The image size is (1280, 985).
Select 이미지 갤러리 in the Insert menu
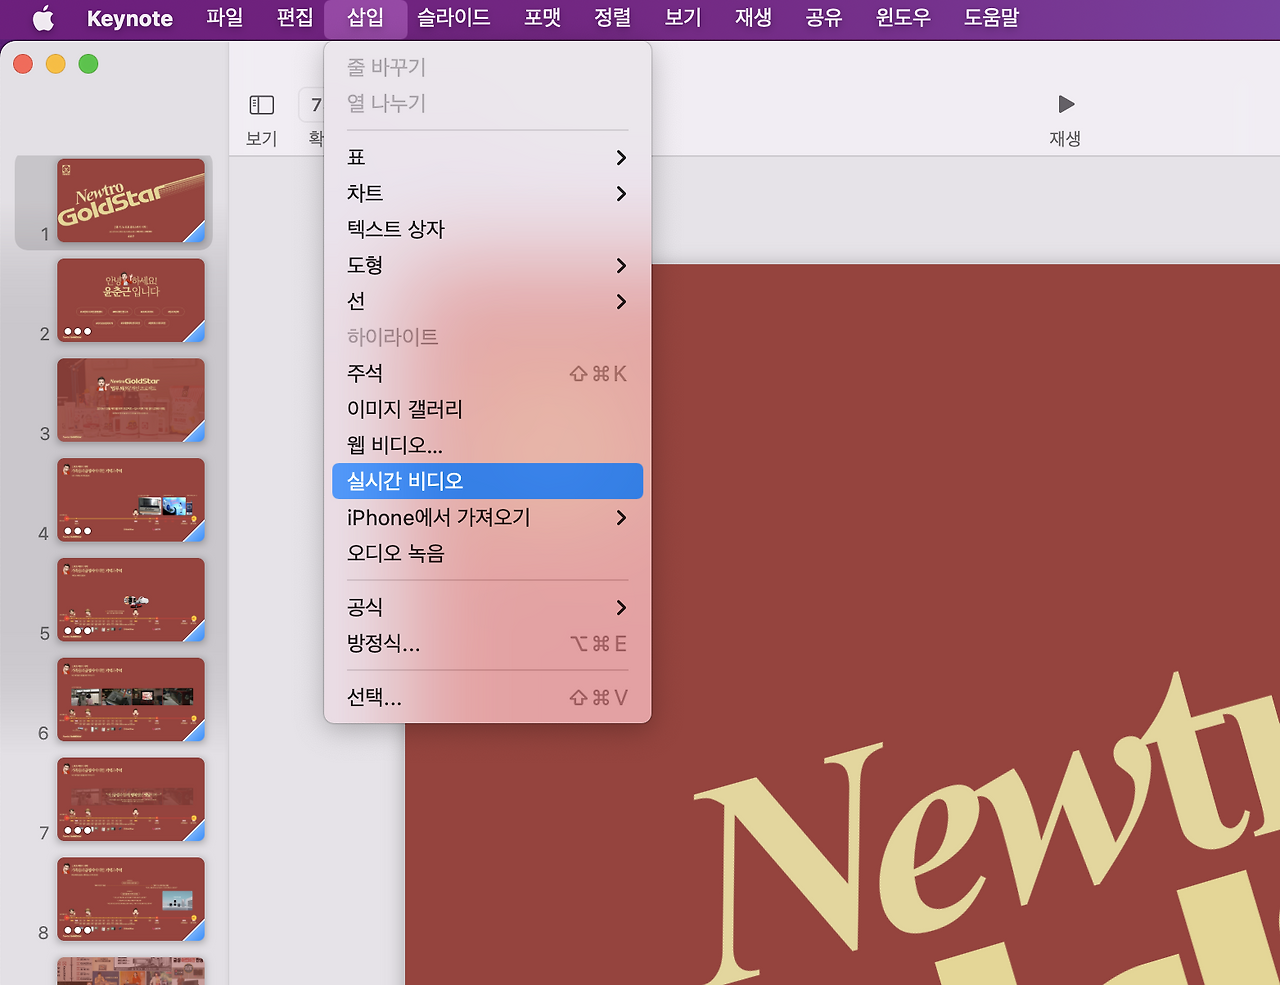[x=403, y=408]
